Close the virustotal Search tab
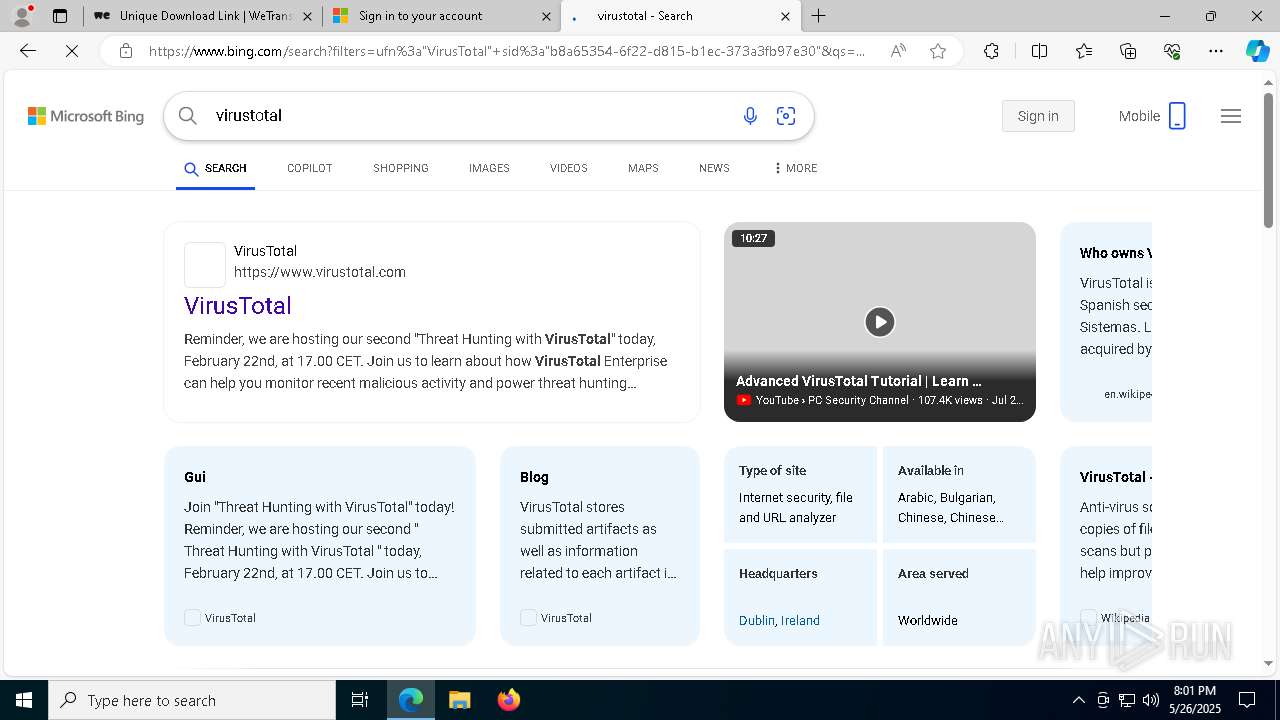The image size is (1280, 720). (x=785, y=16)
